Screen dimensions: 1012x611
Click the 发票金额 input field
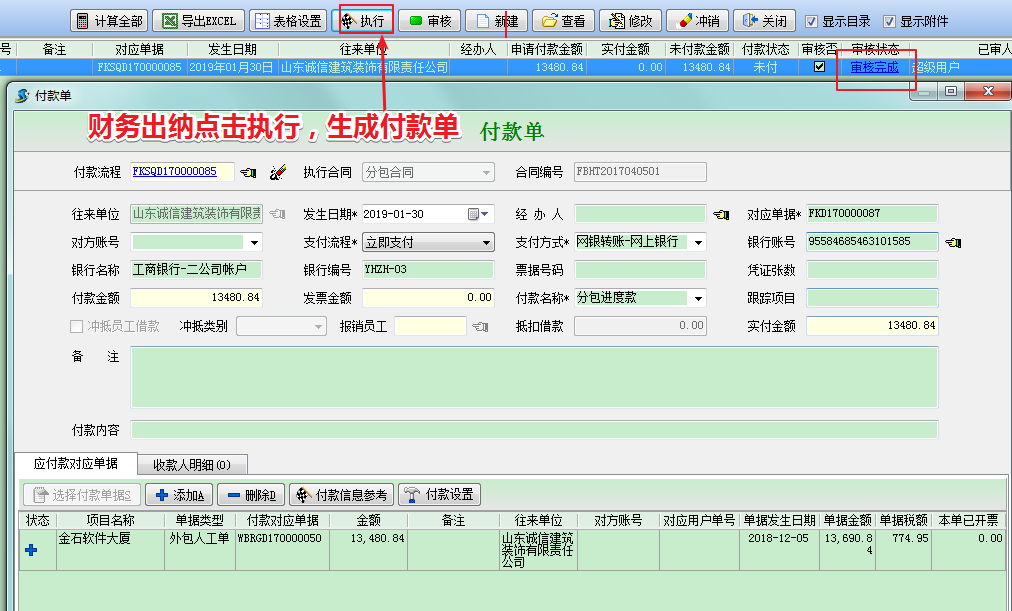pos(428,297)
